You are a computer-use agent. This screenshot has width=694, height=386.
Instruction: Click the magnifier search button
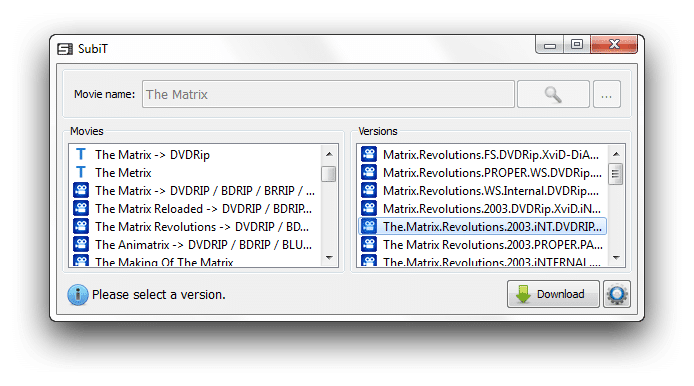[x=553, y=94]
